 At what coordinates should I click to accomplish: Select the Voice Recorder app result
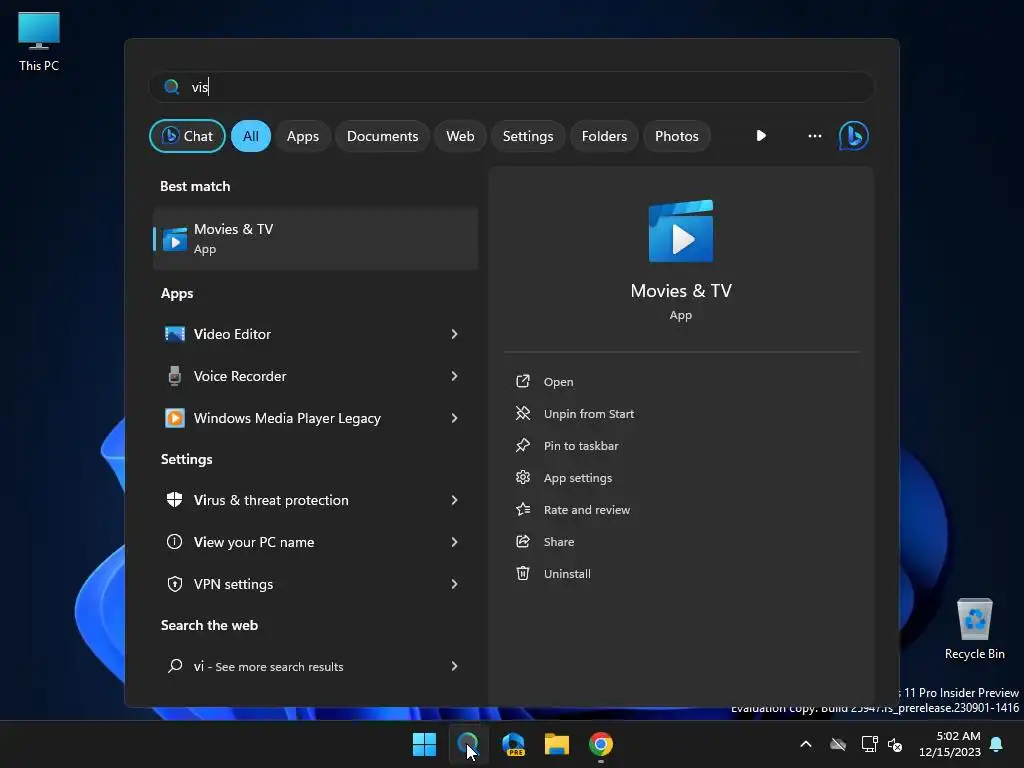tap(315, 376)
